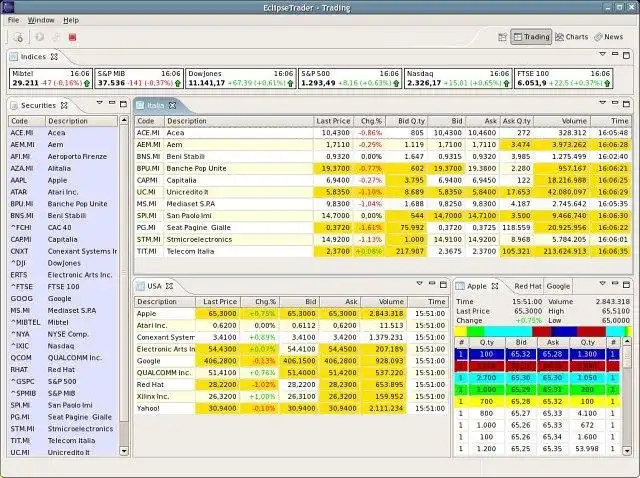Click the Indices tab icon
640x478 pixels.
14,57
